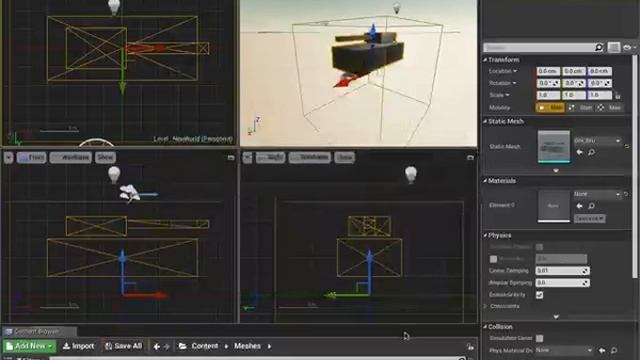This screenshot has height=360, width=640.
Task: Set Mobility to Stationary
Action: click(581, 108)
